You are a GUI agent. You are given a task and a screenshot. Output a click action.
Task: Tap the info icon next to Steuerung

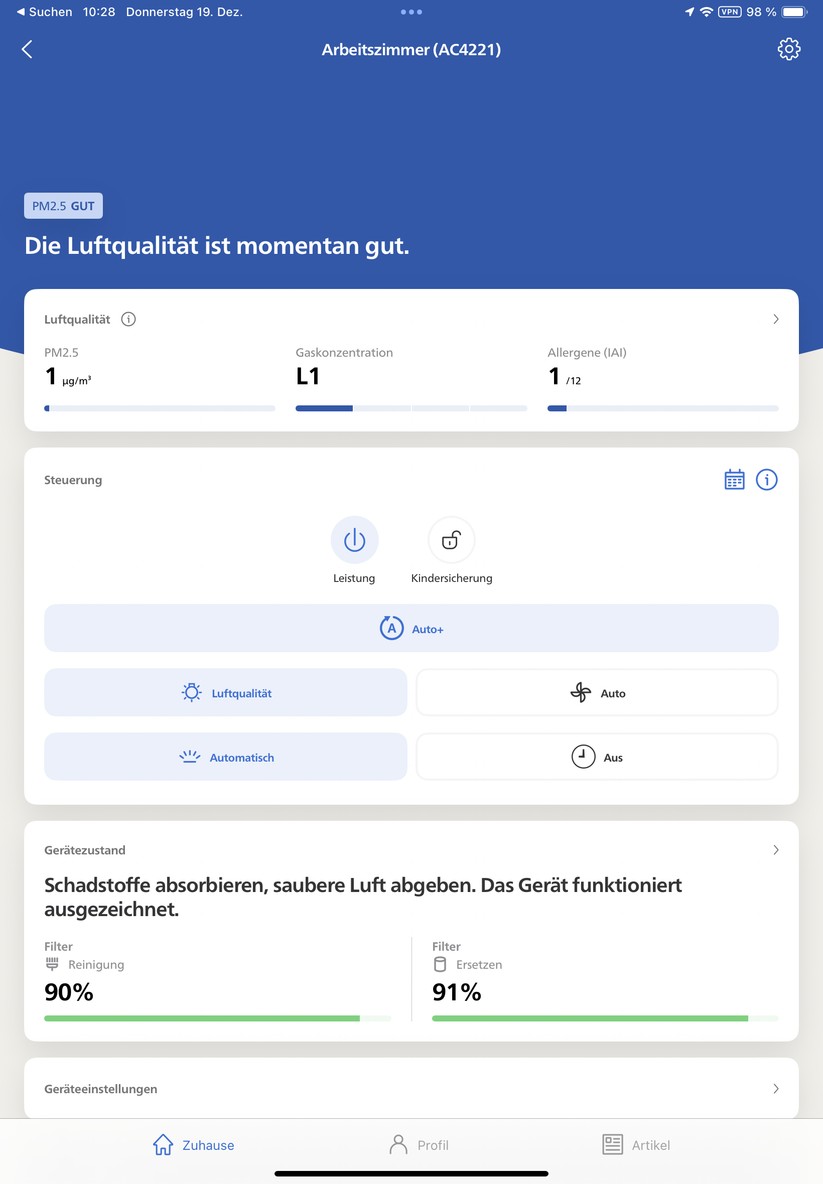[767, 479]
